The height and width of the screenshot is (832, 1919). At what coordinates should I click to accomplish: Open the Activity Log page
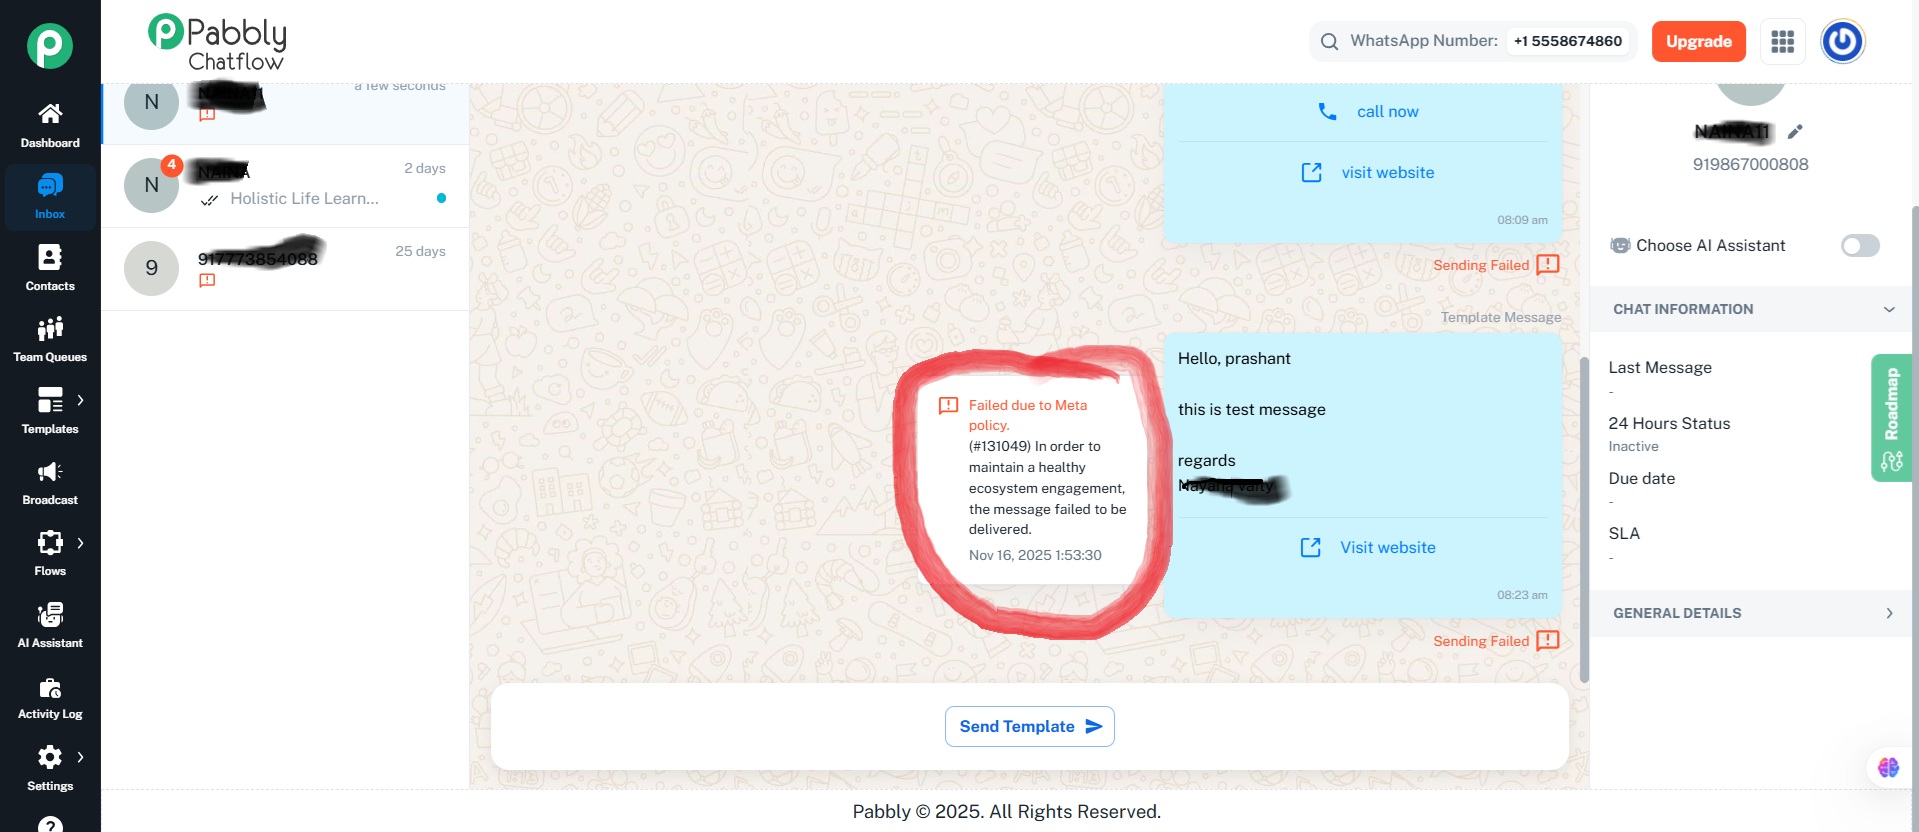(50, 697)
